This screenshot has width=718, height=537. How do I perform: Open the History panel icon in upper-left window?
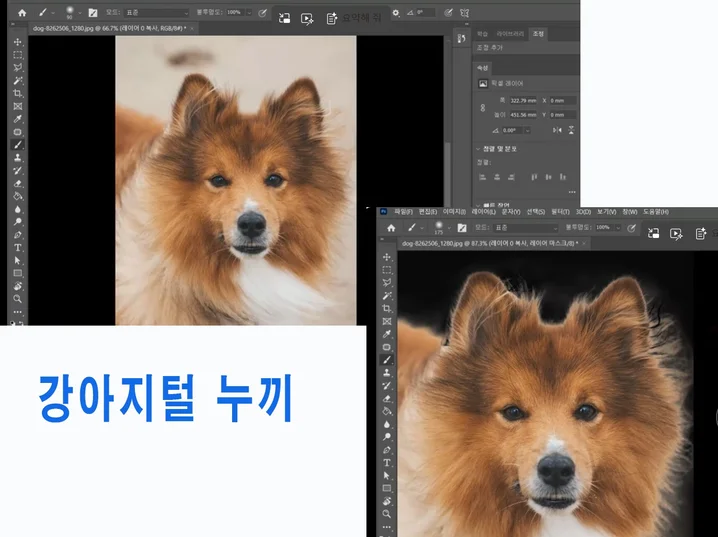pyautogui.click(x=461, y=38)
